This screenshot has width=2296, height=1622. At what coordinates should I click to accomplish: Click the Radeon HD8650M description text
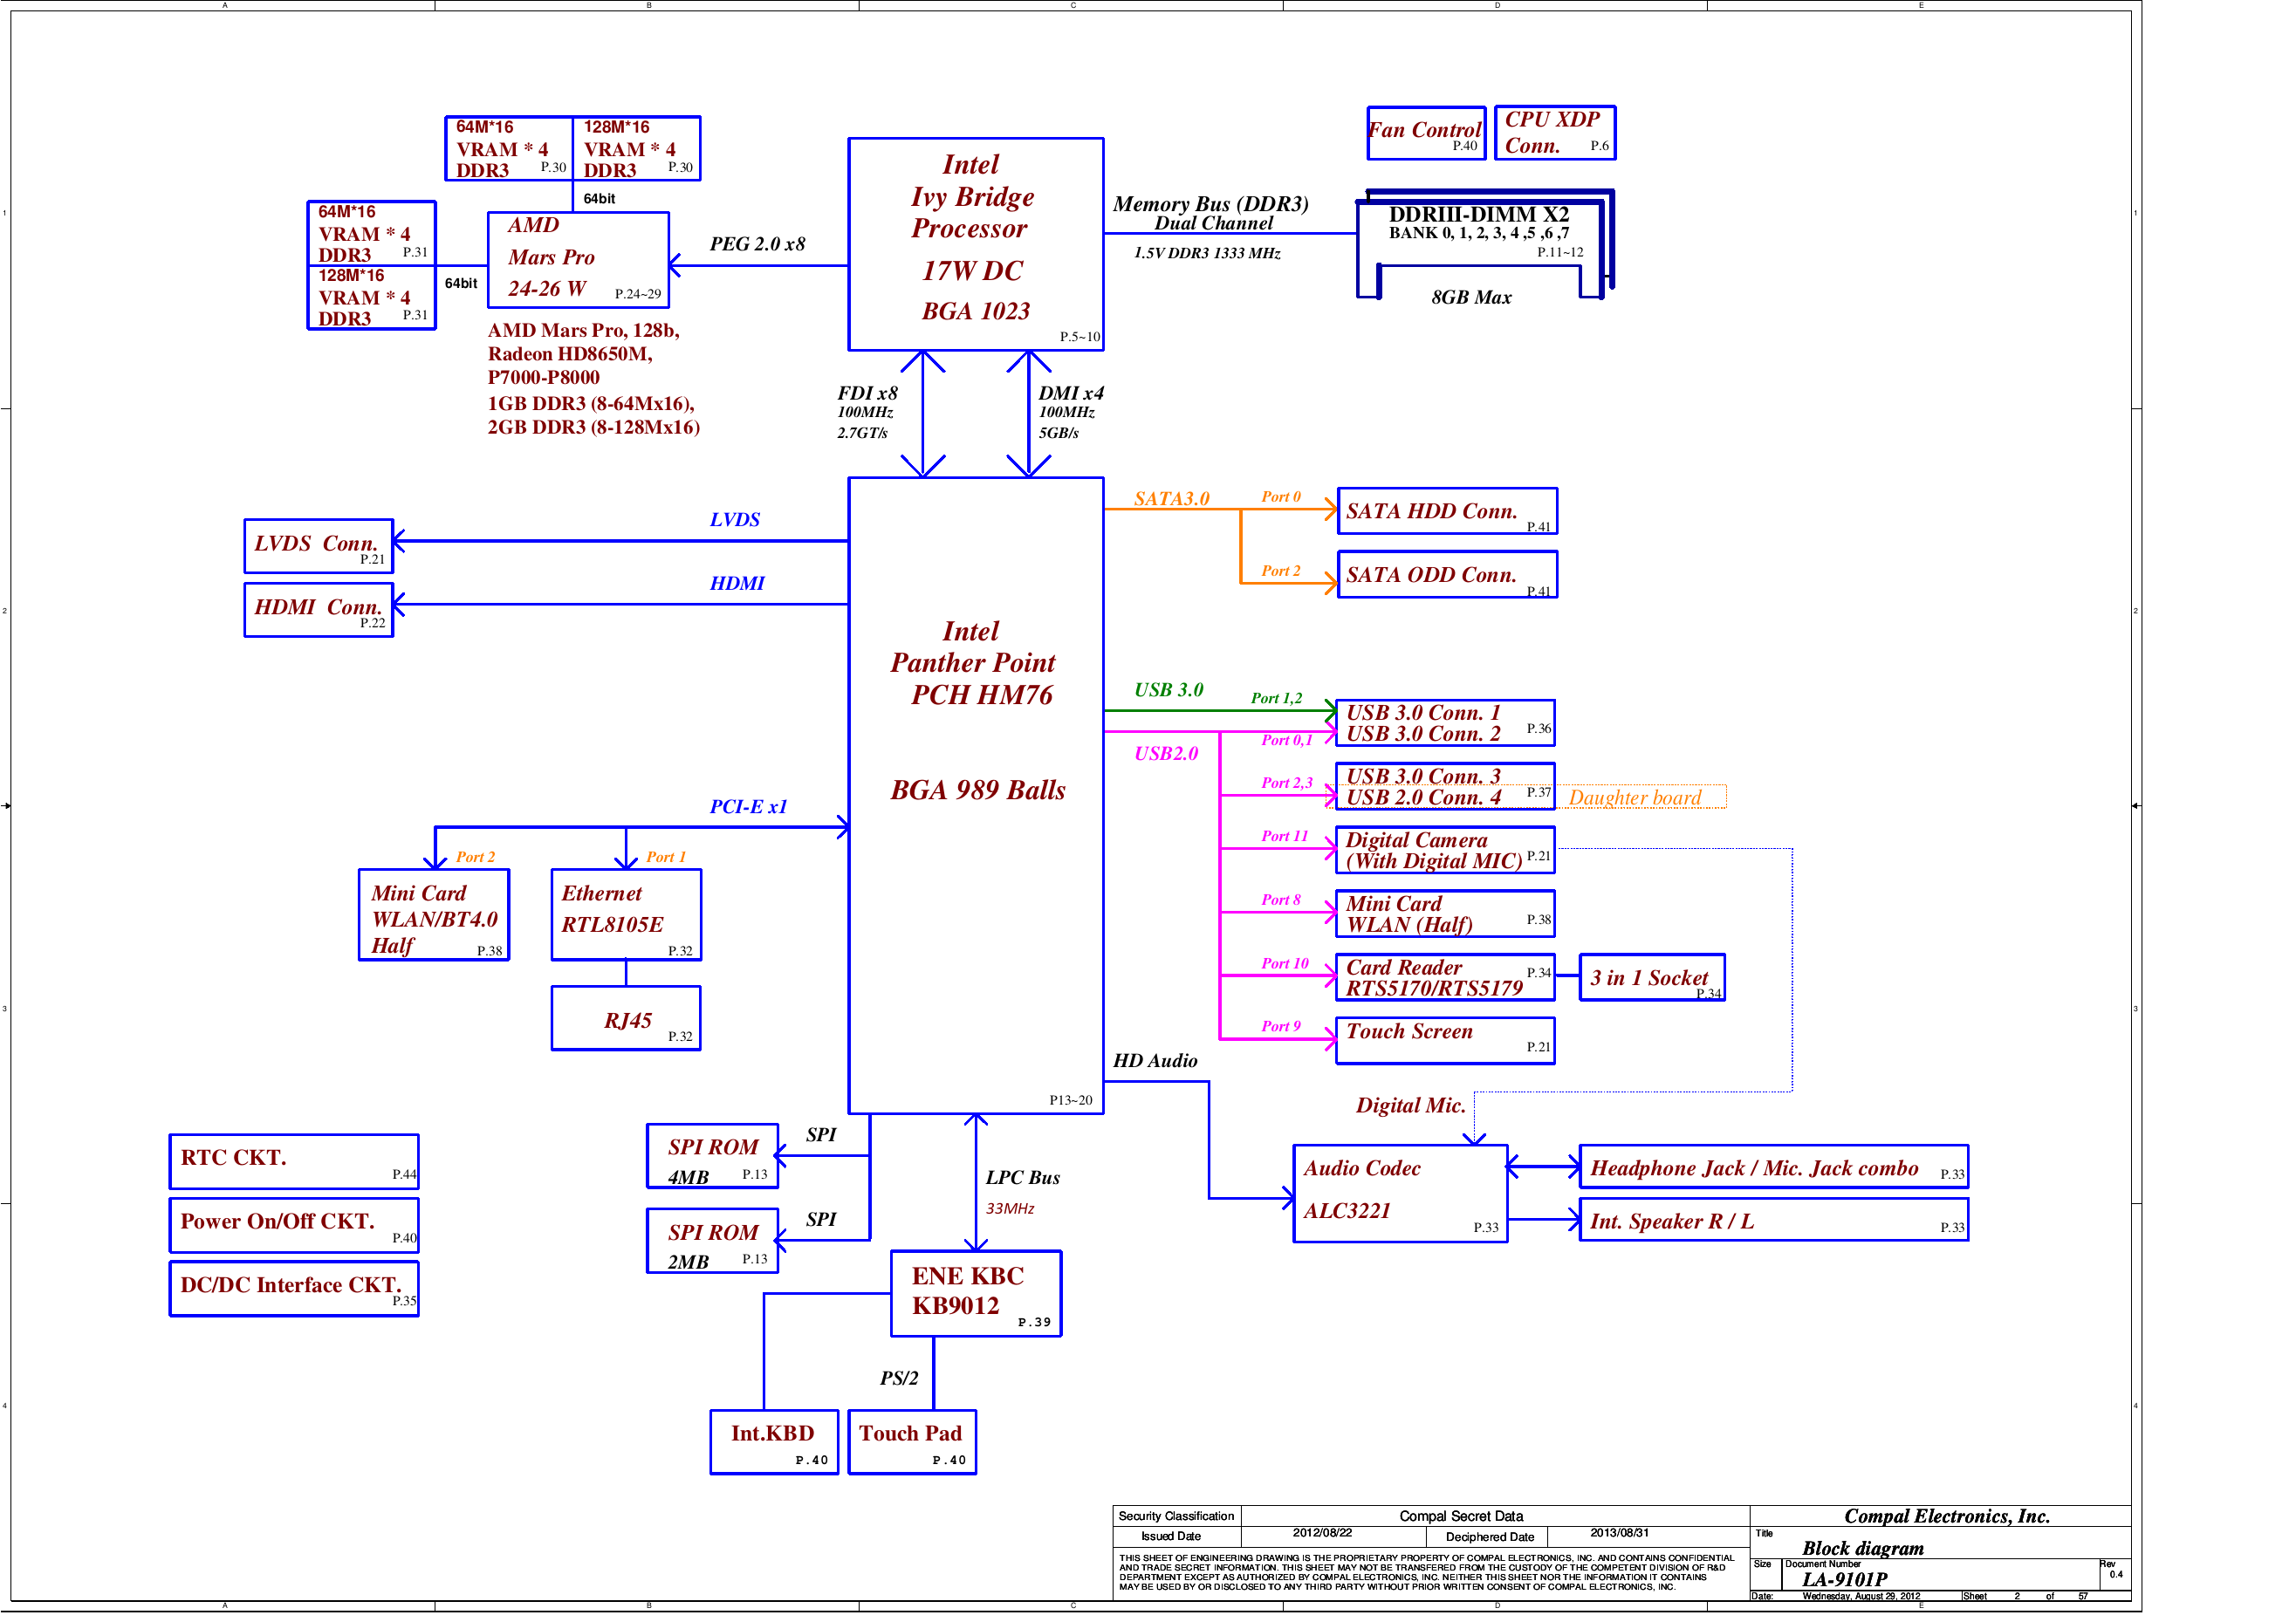pyautogui.click(x=570, y=354)
